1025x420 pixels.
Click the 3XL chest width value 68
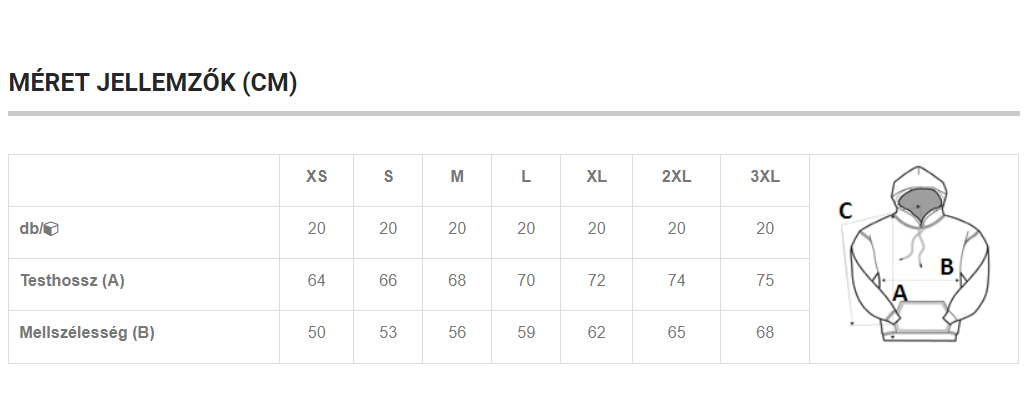tap(765, 332)
